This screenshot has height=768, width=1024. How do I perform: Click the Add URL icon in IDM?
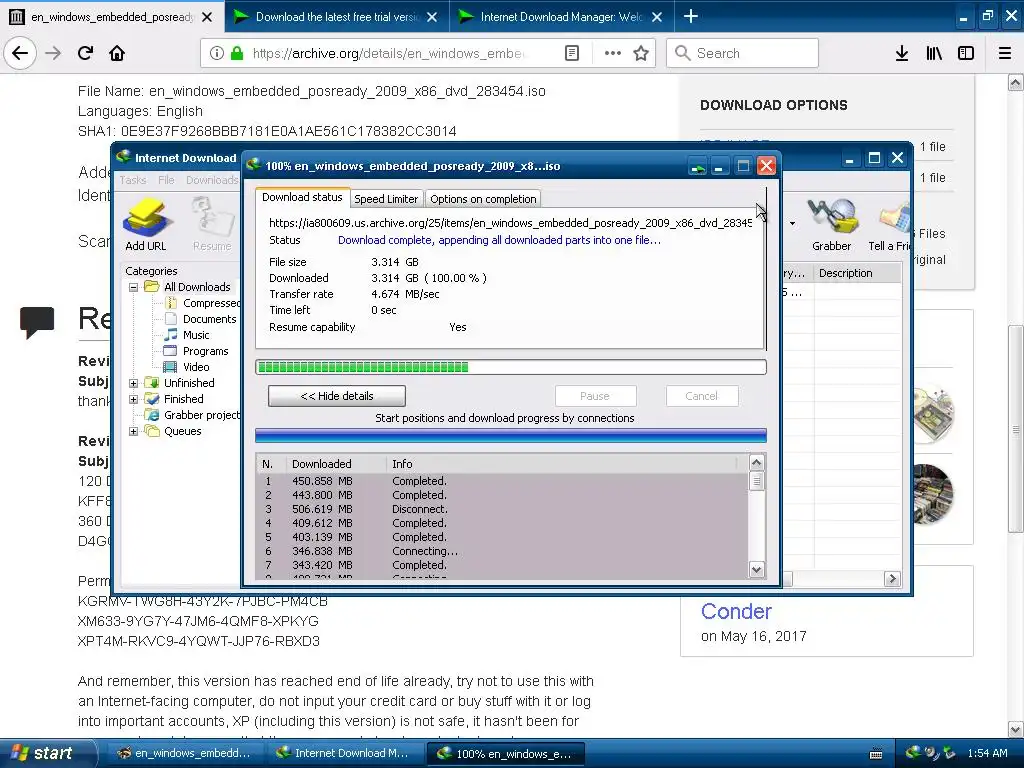point(146,225)
